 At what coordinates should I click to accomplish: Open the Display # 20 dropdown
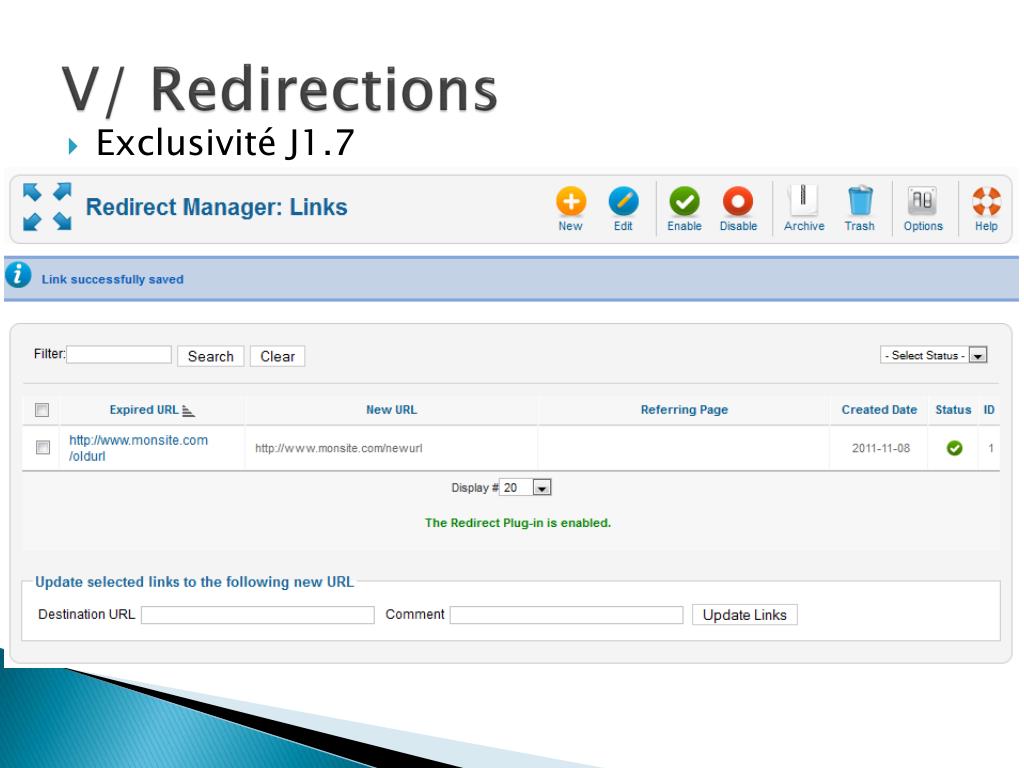click(x=525, y=487)
